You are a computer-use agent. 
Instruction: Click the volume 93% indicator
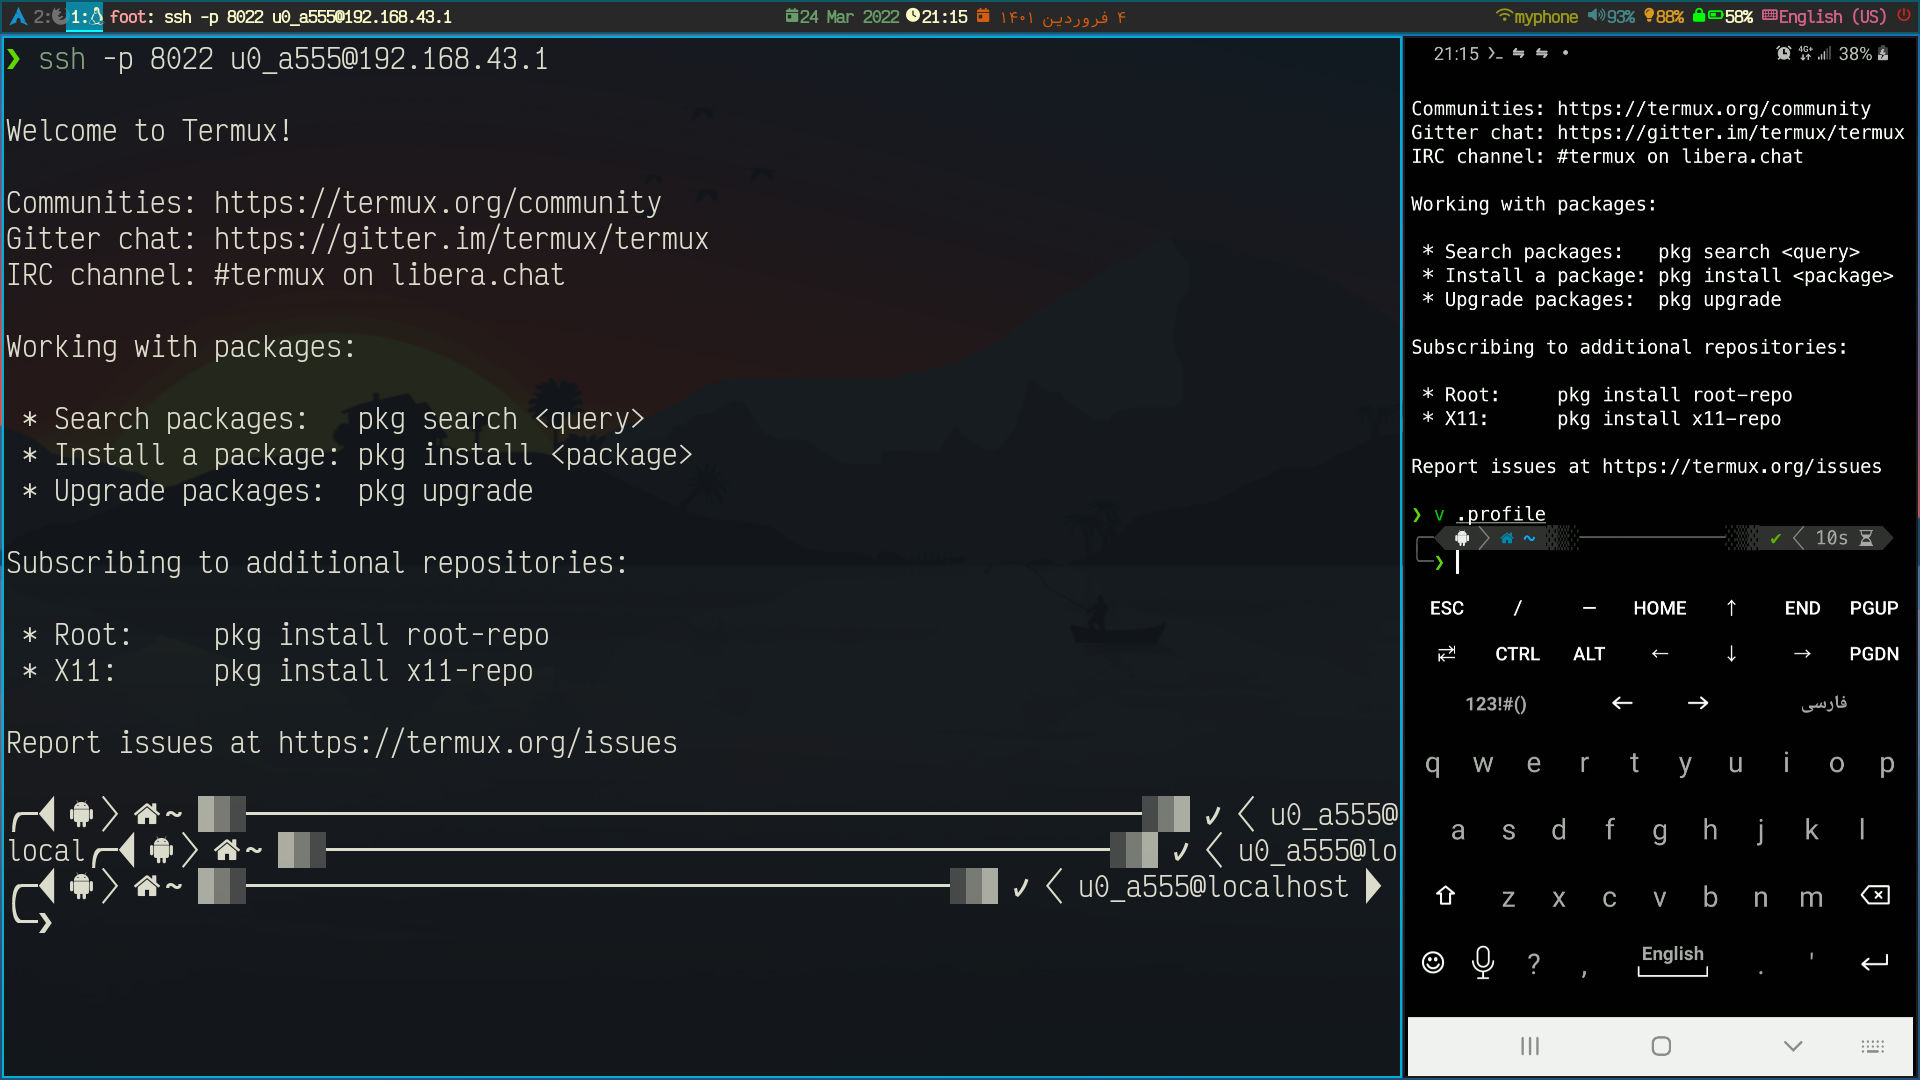(x=1612, y=16)
